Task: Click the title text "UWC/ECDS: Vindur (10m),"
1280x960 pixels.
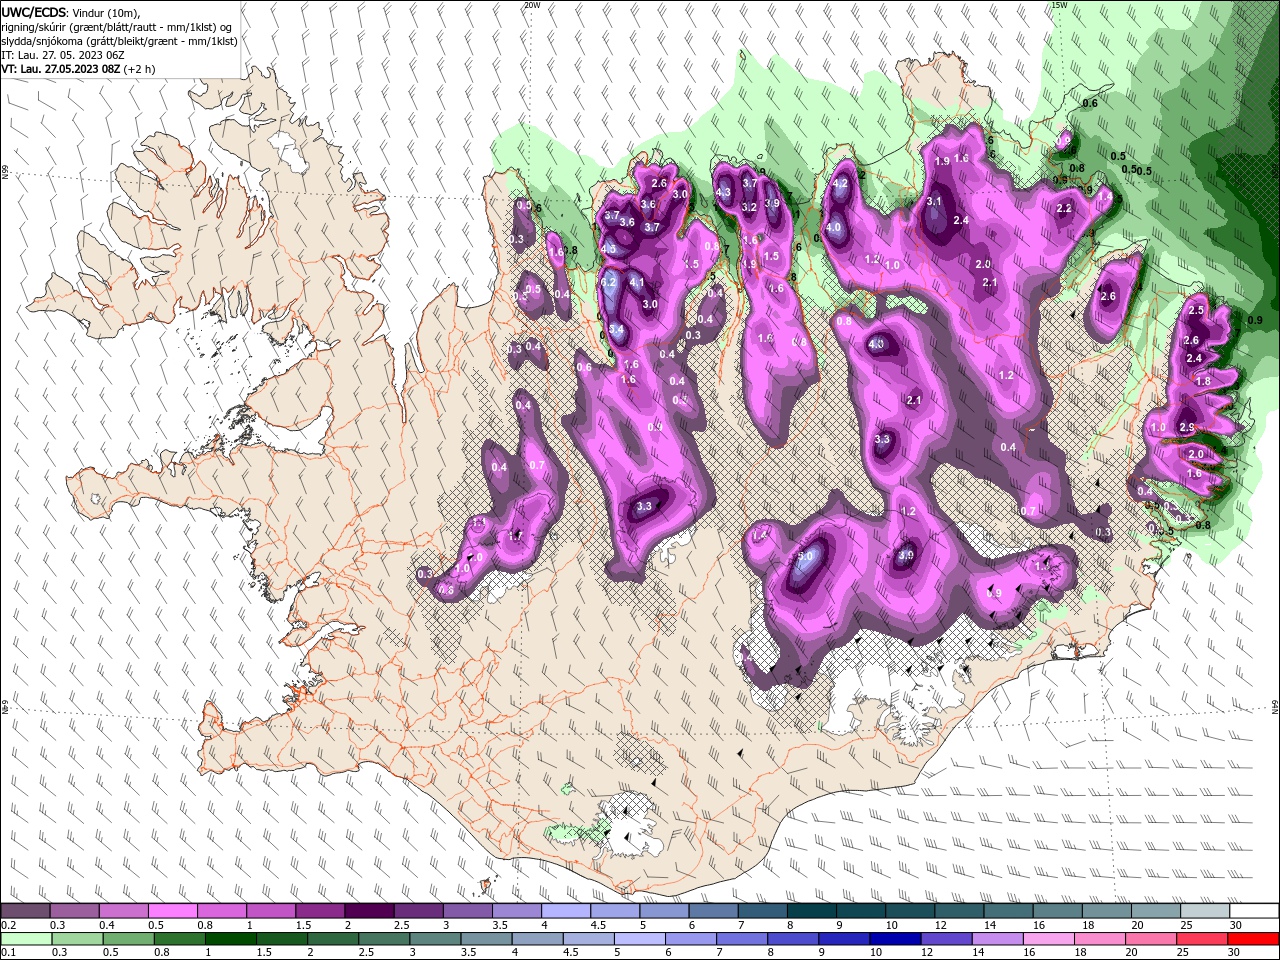Action: coord(70,11)
